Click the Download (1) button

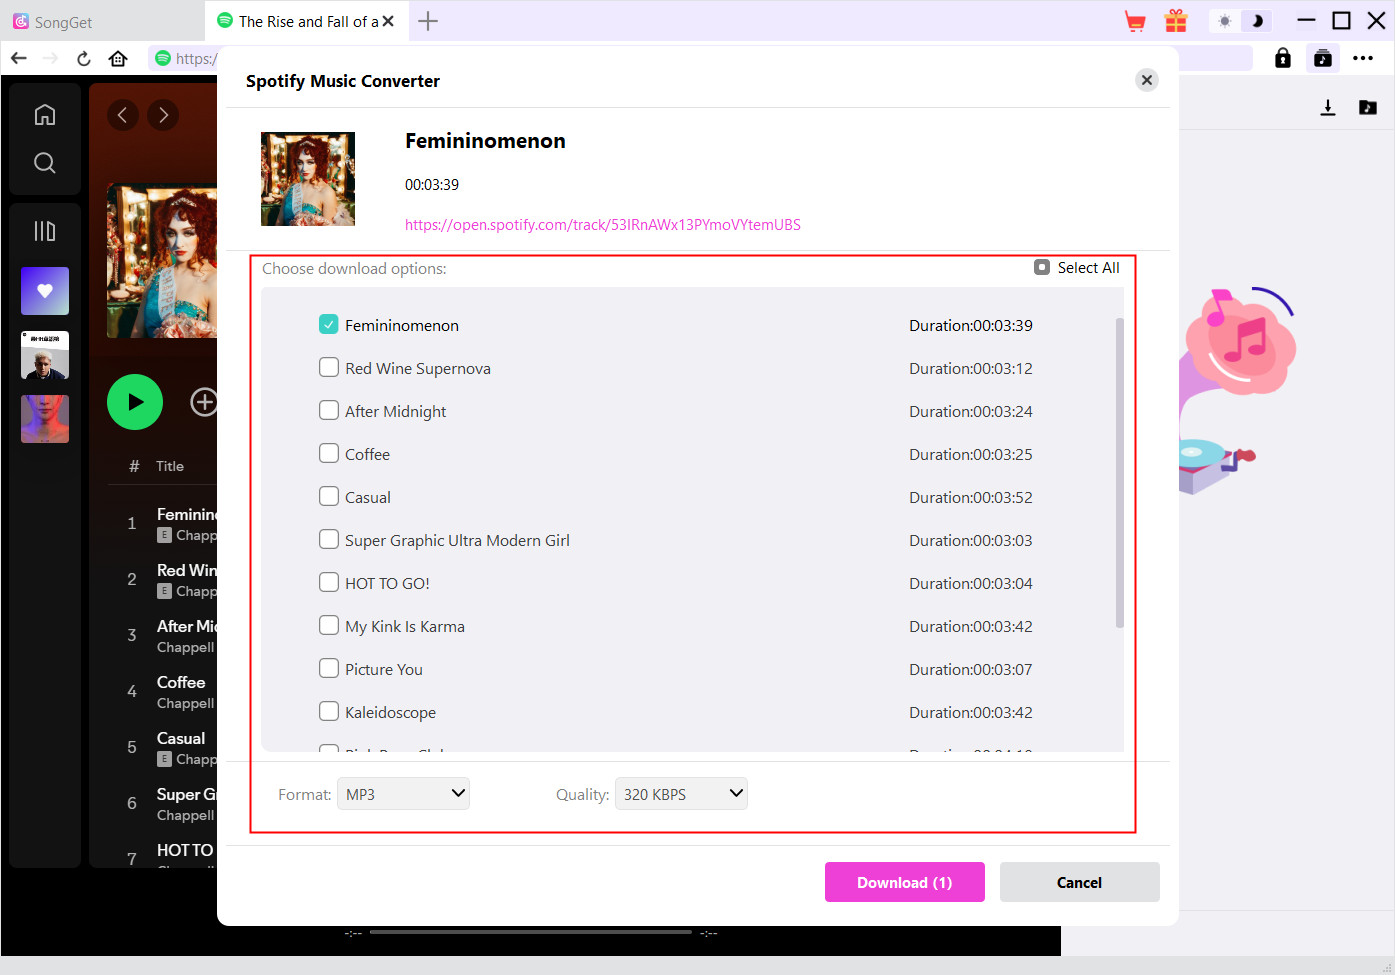[x=905, y=882]
